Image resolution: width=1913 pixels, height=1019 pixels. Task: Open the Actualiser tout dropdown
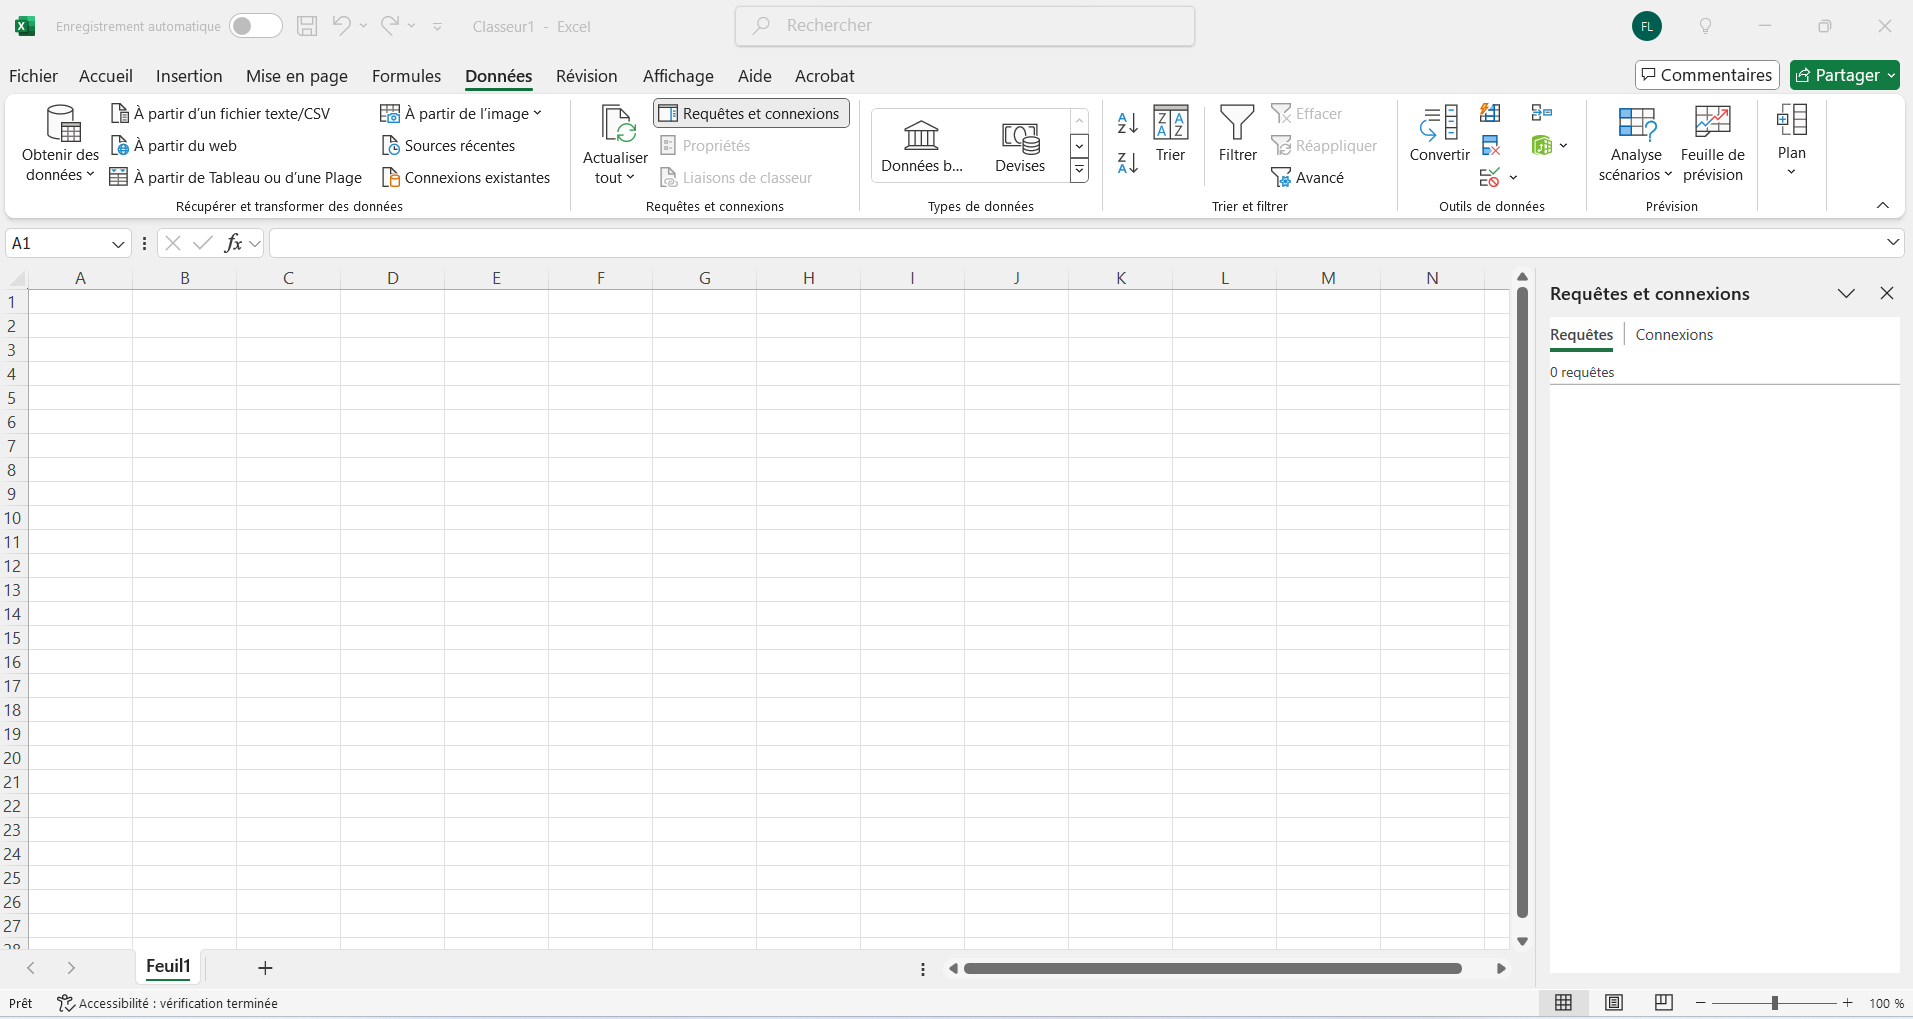[x=615, y=168]
